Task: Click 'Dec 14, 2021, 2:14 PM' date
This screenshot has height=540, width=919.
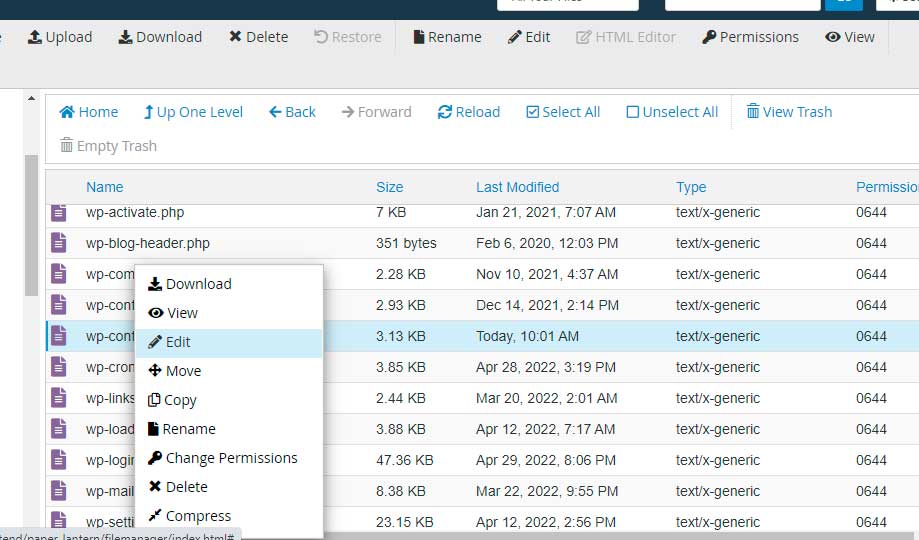Action: click(x=547, y=305)
